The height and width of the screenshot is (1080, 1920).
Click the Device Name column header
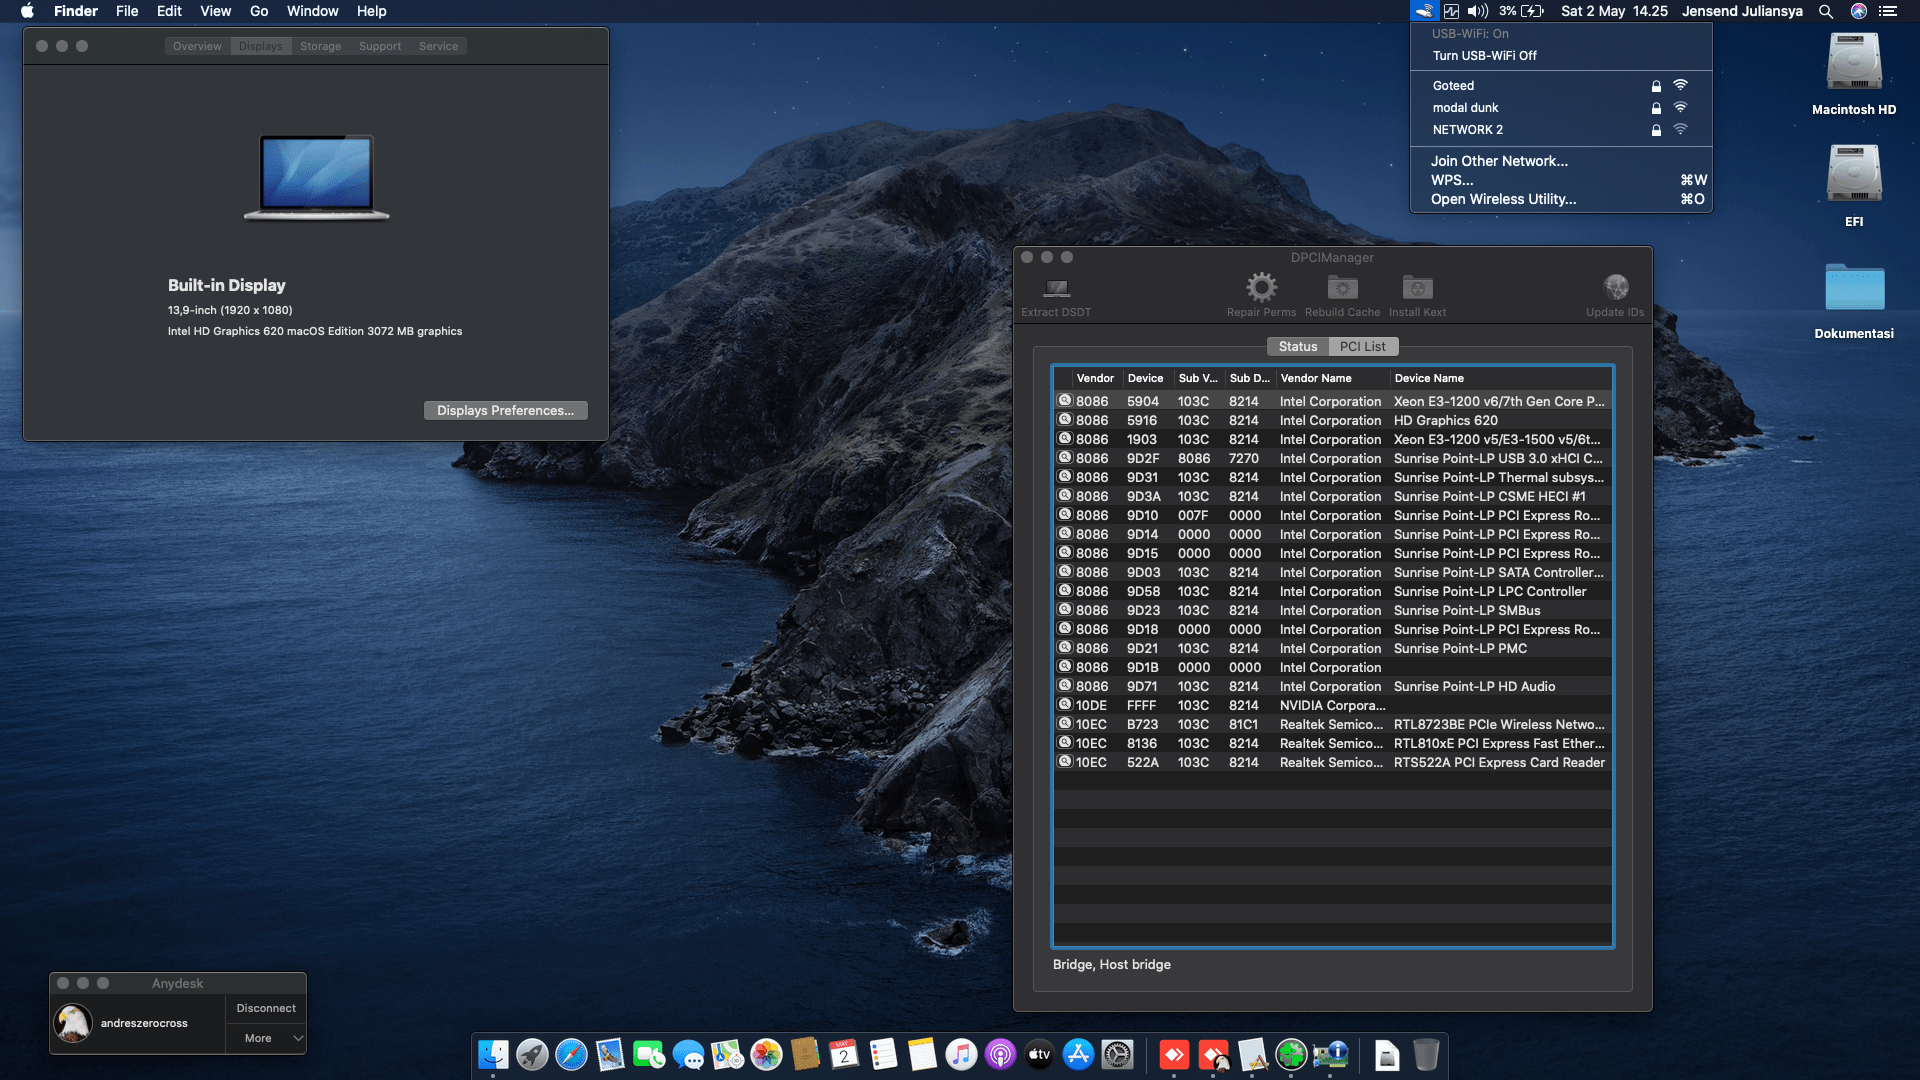pos(1500,378)
